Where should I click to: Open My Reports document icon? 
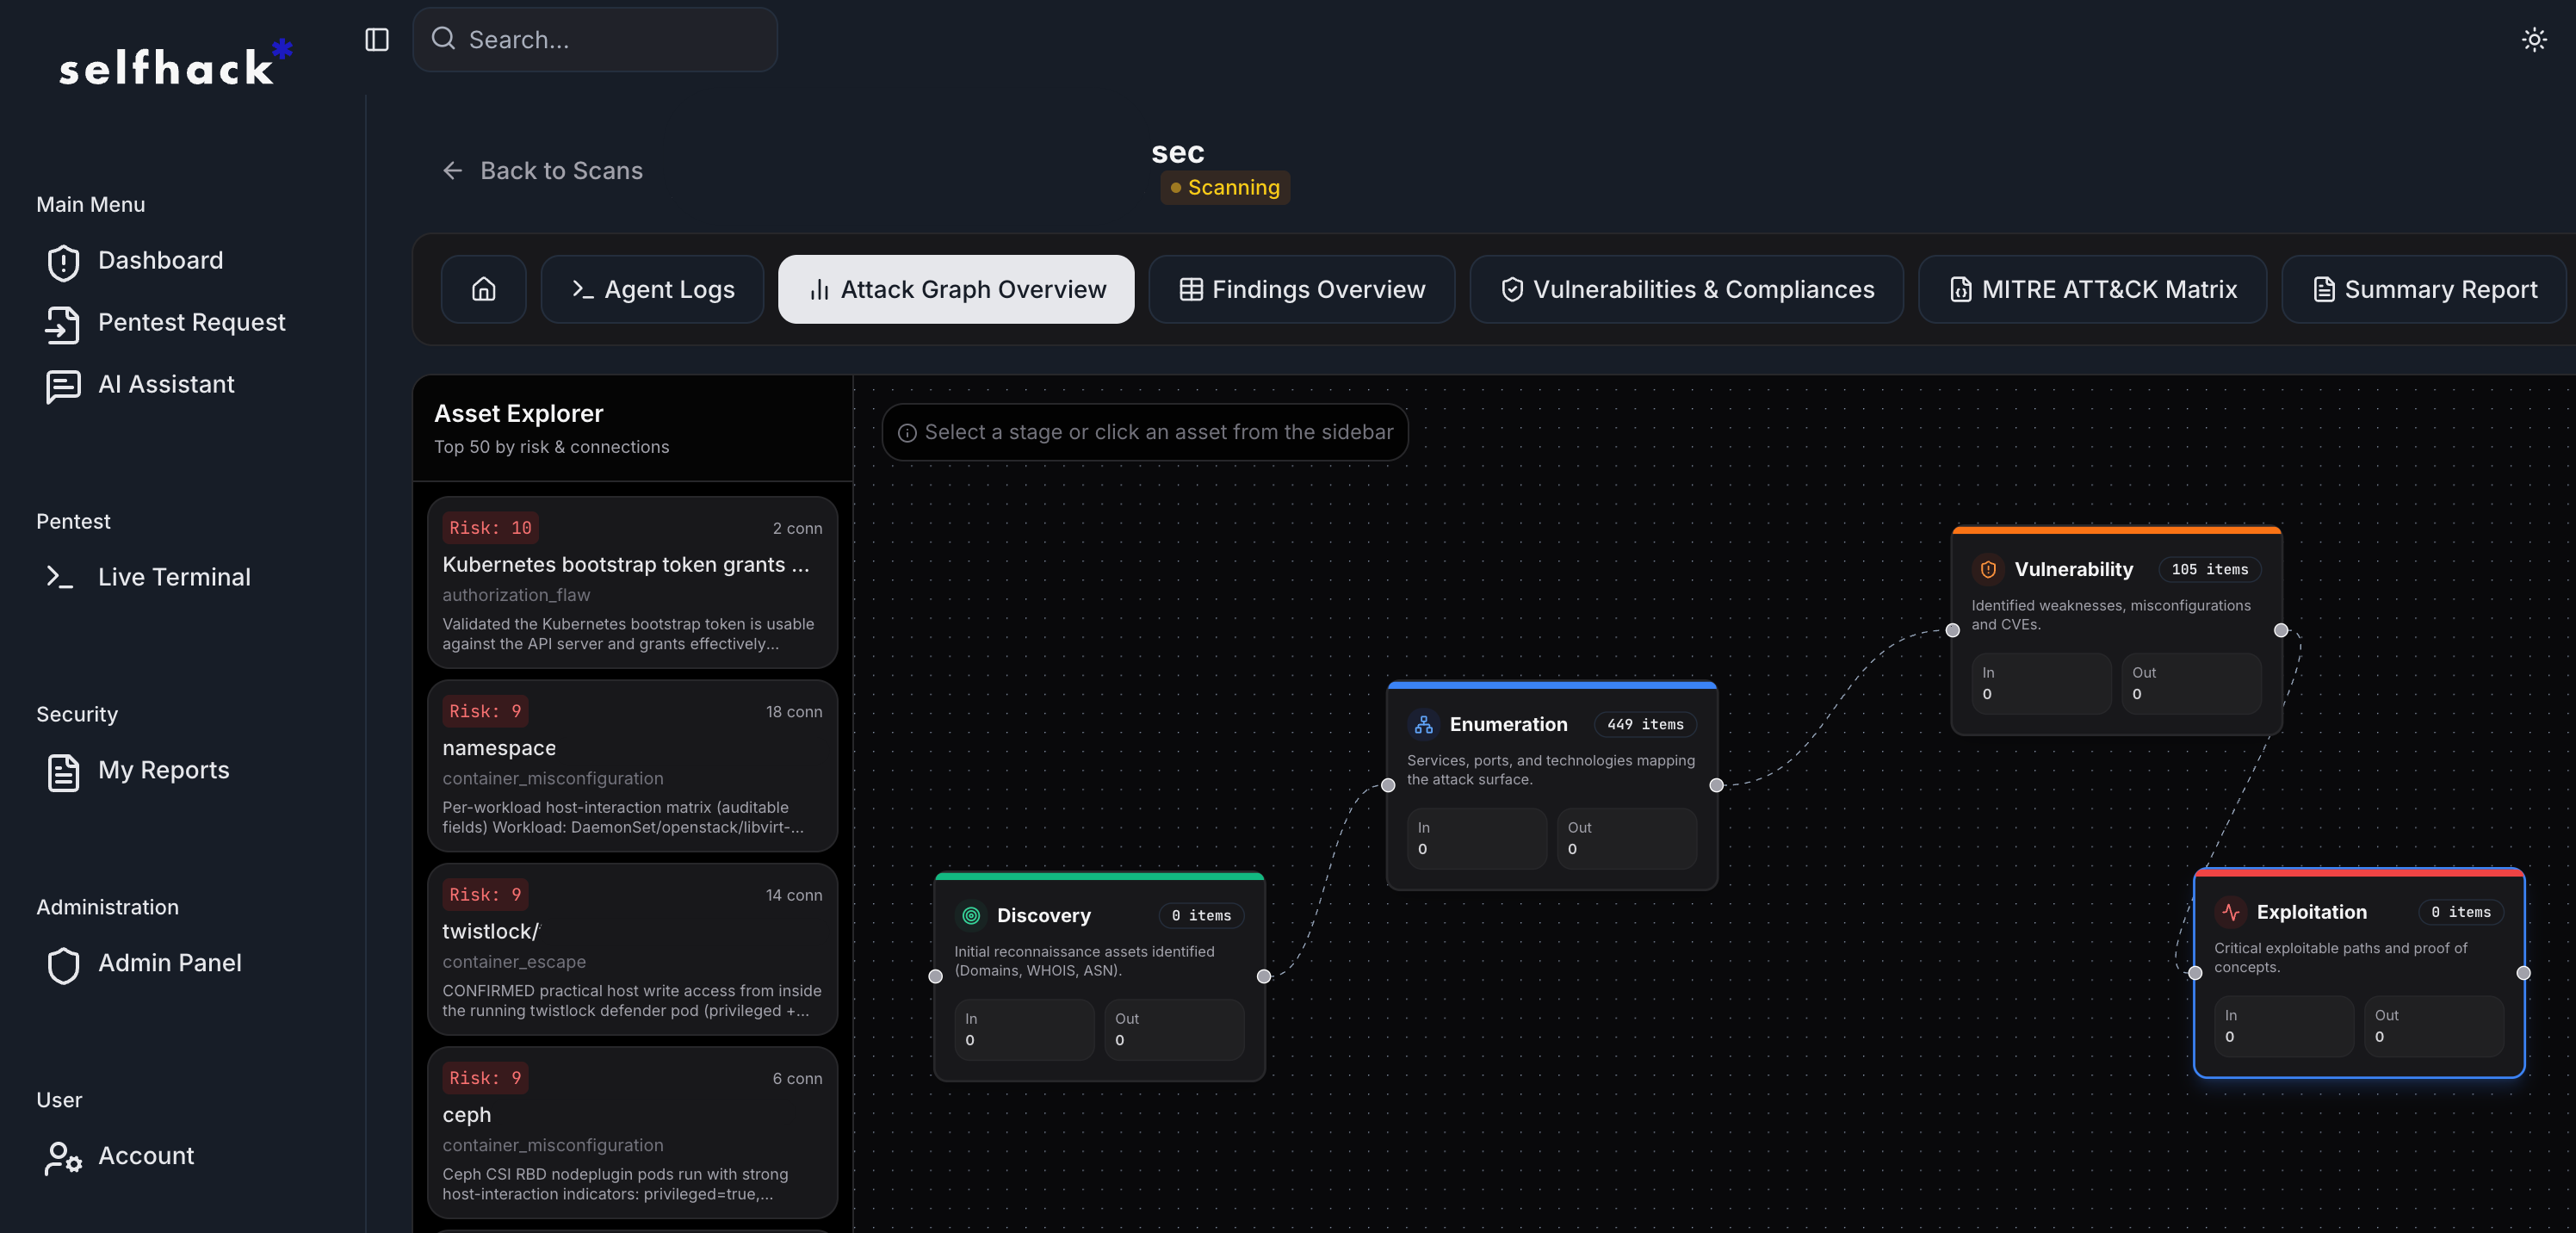[63, 771]
